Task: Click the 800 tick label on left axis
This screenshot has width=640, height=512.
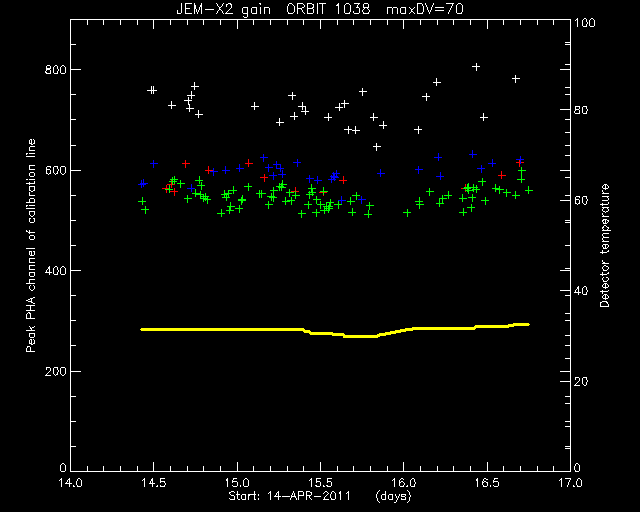Action: click(x=55, y=69)
